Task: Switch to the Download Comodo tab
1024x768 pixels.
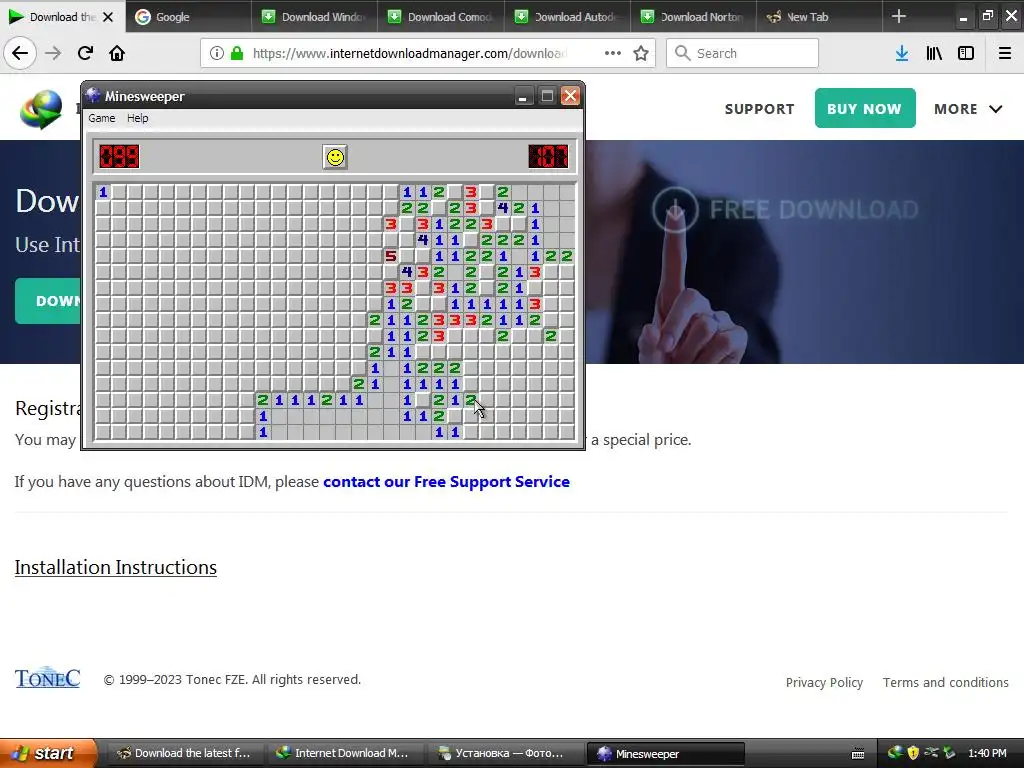Action: pos(440,17)
